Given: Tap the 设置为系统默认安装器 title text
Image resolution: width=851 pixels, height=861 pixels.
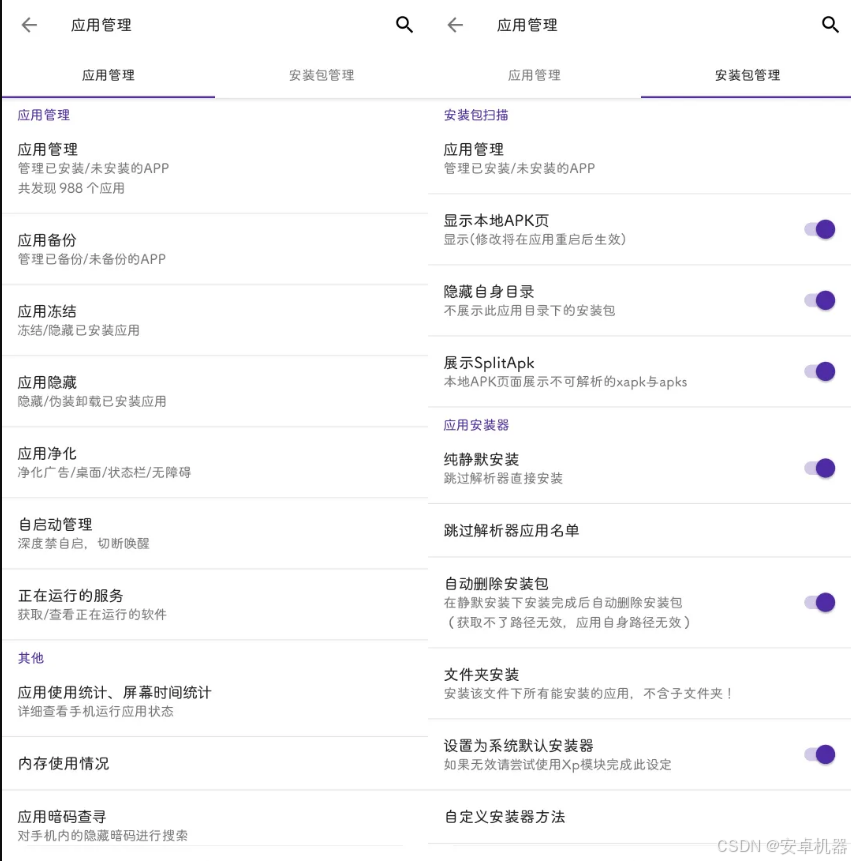Looking at the screenshot, I should (519, 746).
